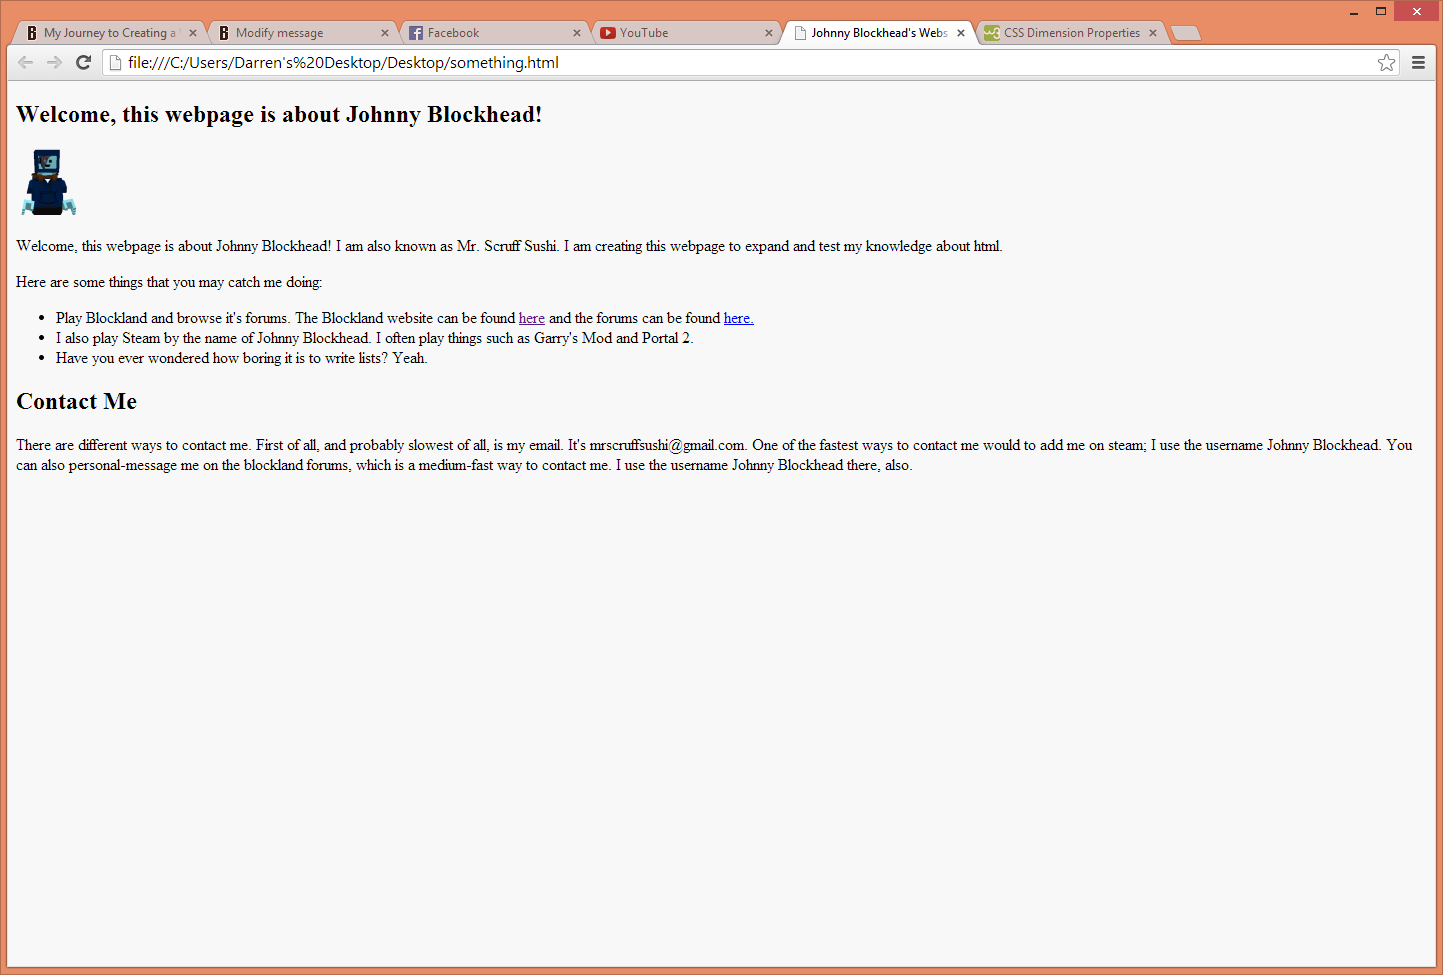Click the mrscruffsushi@gmail.com email text
Viewport: 1443px width, 975px height.
pyautogui.click(x=667, y=445)
